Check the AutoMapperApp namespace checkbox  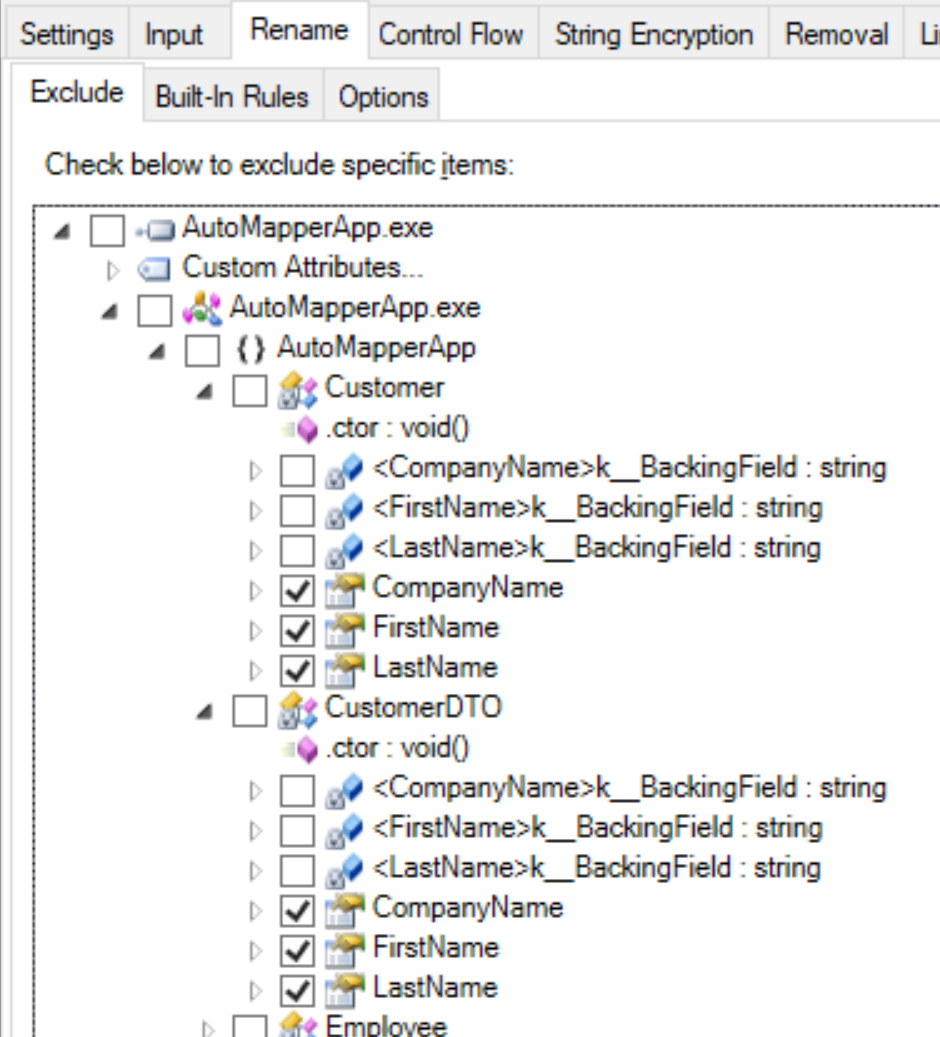click(202, 350)
